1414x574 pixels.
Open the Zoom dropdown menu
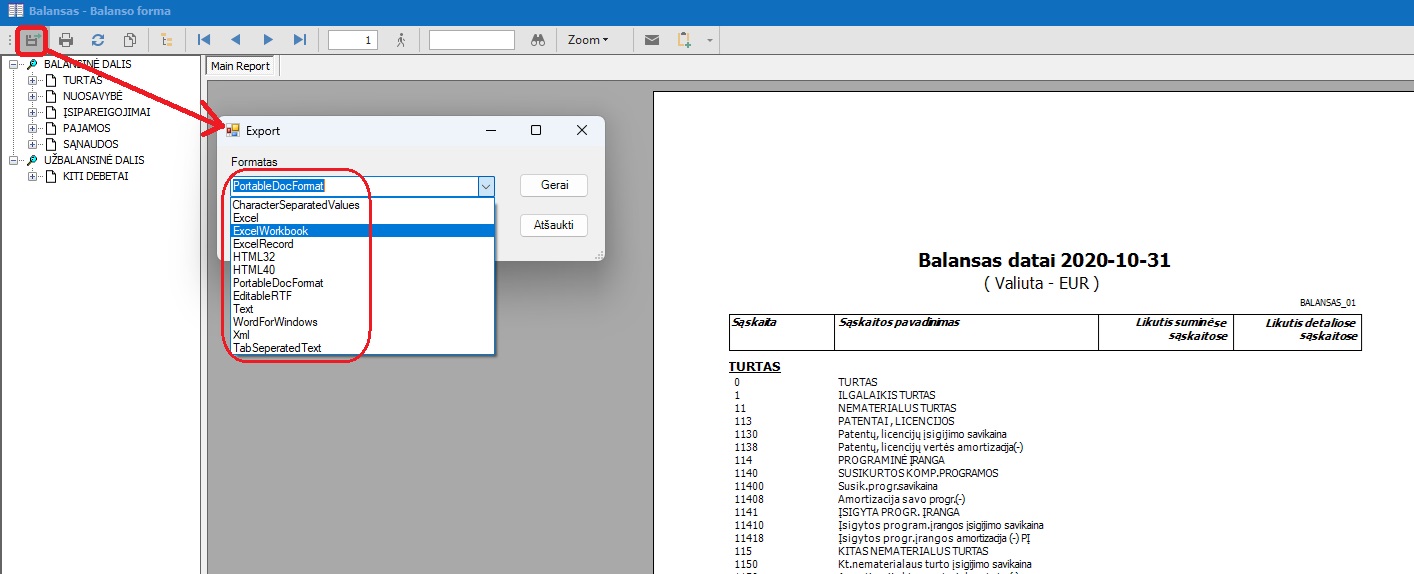[587, 40]
